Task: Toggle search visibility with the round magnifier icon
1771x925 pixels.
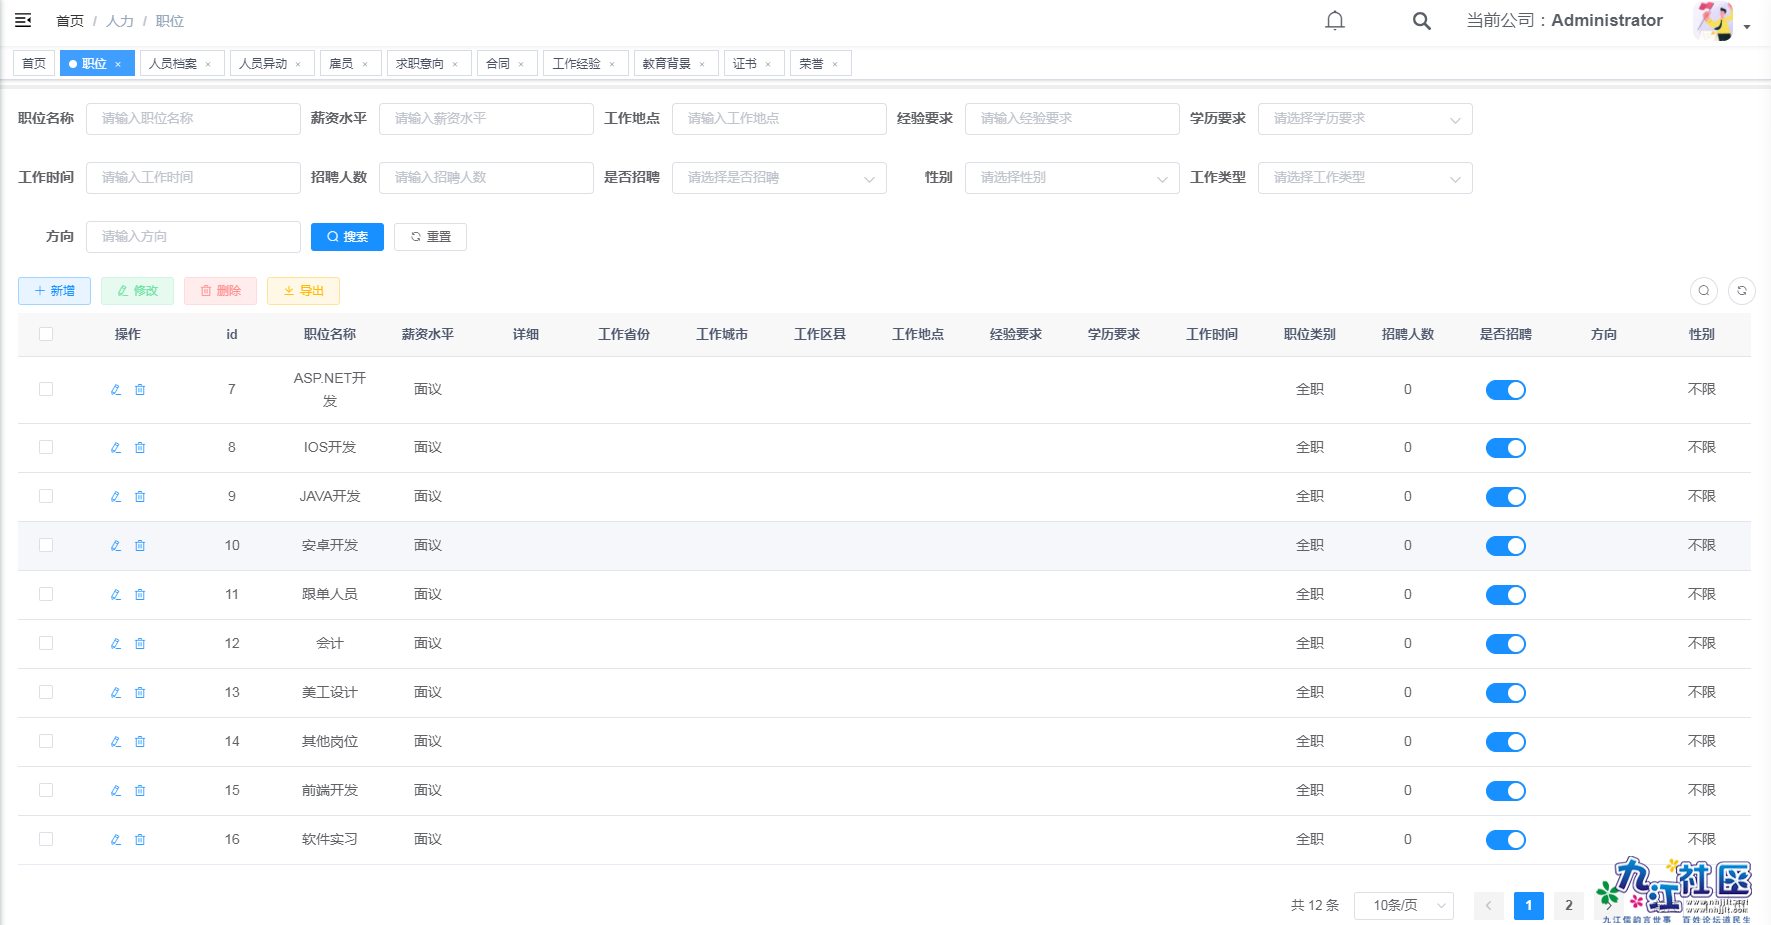Action: click(1703, 291)
